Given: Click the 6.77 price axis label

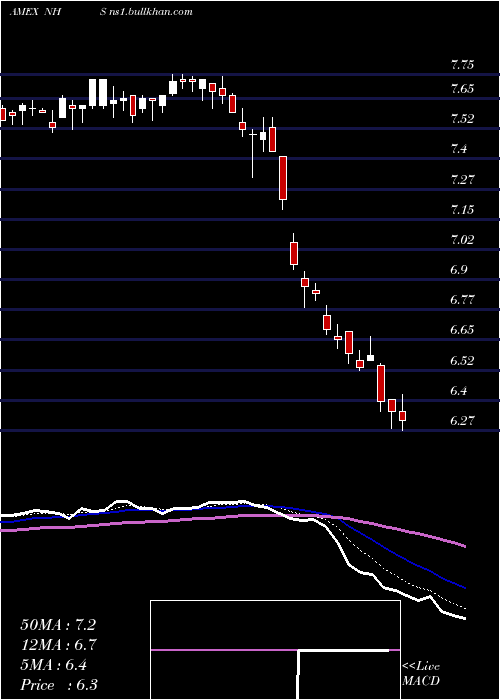Looking at the screenshot, I should click(x=462, y=300).
